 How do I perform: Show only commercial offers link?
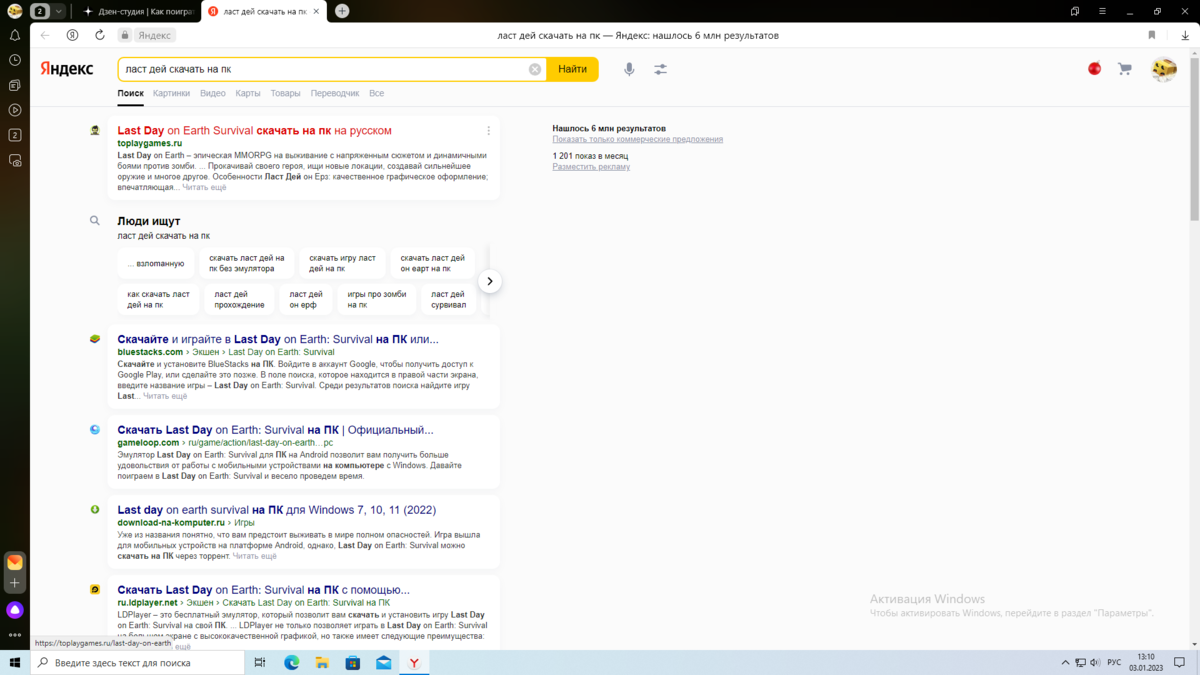click(637, 139)
